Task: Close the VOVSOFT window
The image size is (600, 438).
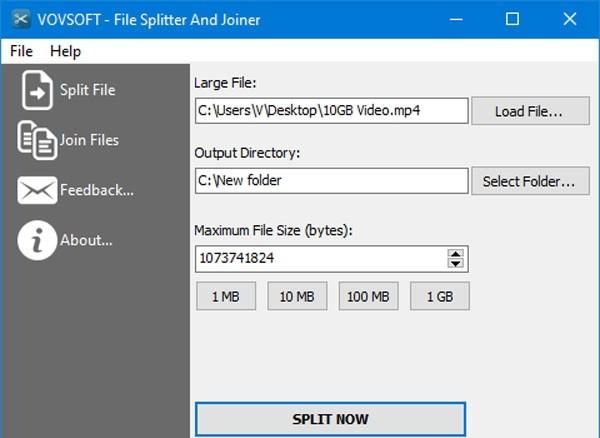Action: pos(570,19)
